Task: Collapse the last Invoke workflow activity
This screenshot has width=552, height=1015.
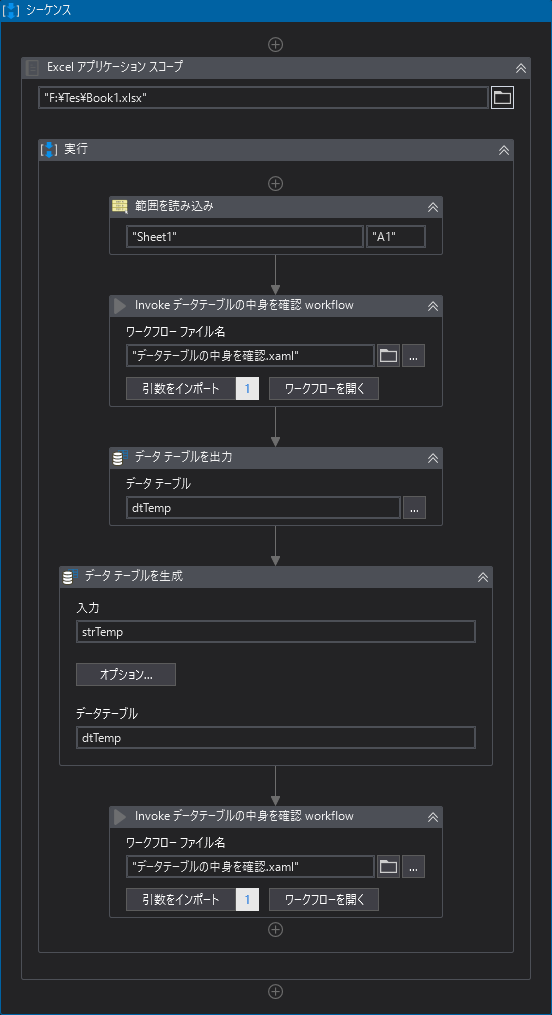Action: (433, 817)
